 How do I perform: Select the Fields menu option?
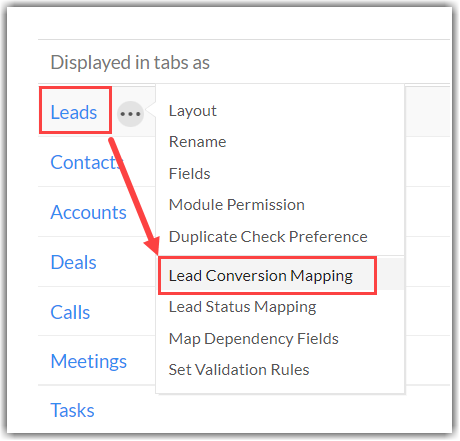(190, 174)
